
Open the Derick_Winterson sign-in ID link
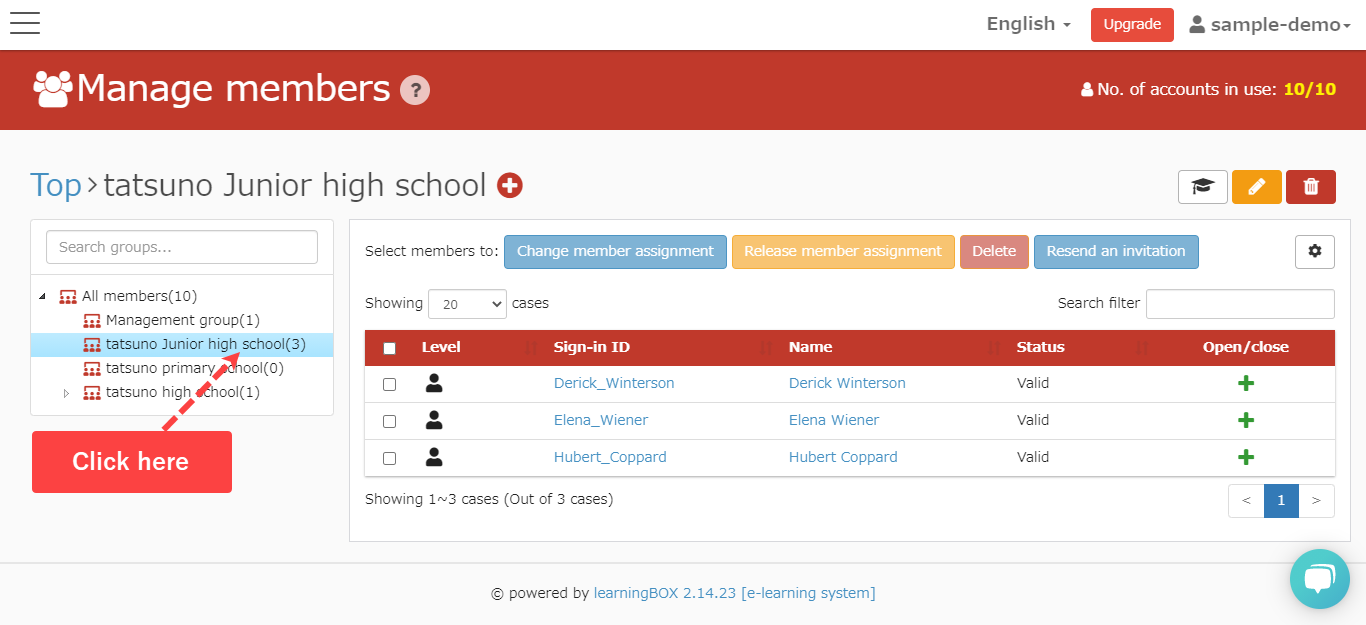[614, 384]
